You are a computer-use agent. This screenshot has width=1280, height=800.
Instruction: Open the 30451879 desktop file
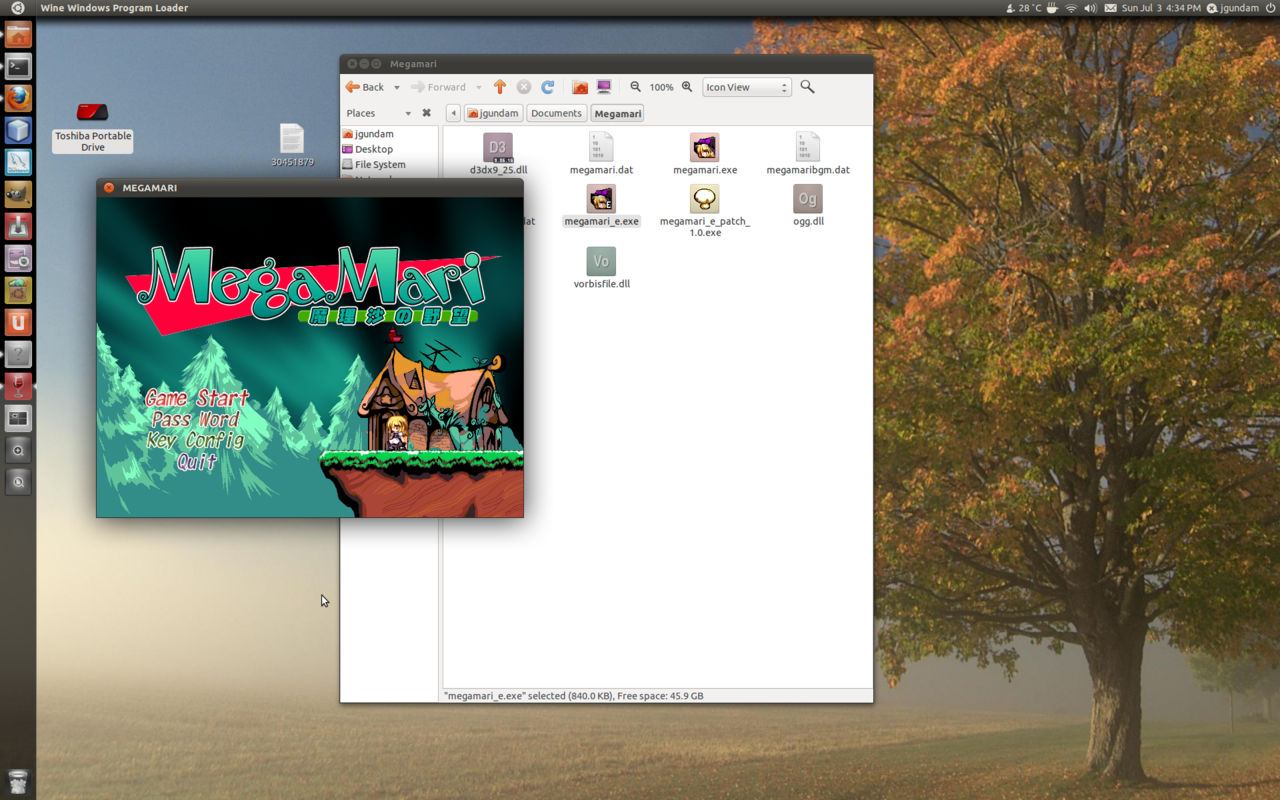click(x=292, y=145)
